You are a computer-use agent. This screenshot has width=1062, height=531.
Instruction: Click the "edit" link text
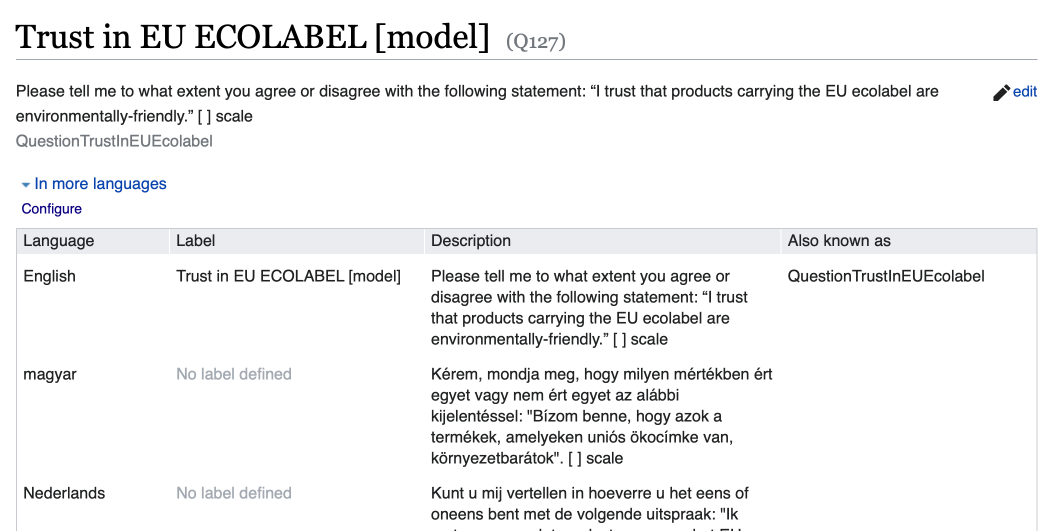tap(1025, 92)
